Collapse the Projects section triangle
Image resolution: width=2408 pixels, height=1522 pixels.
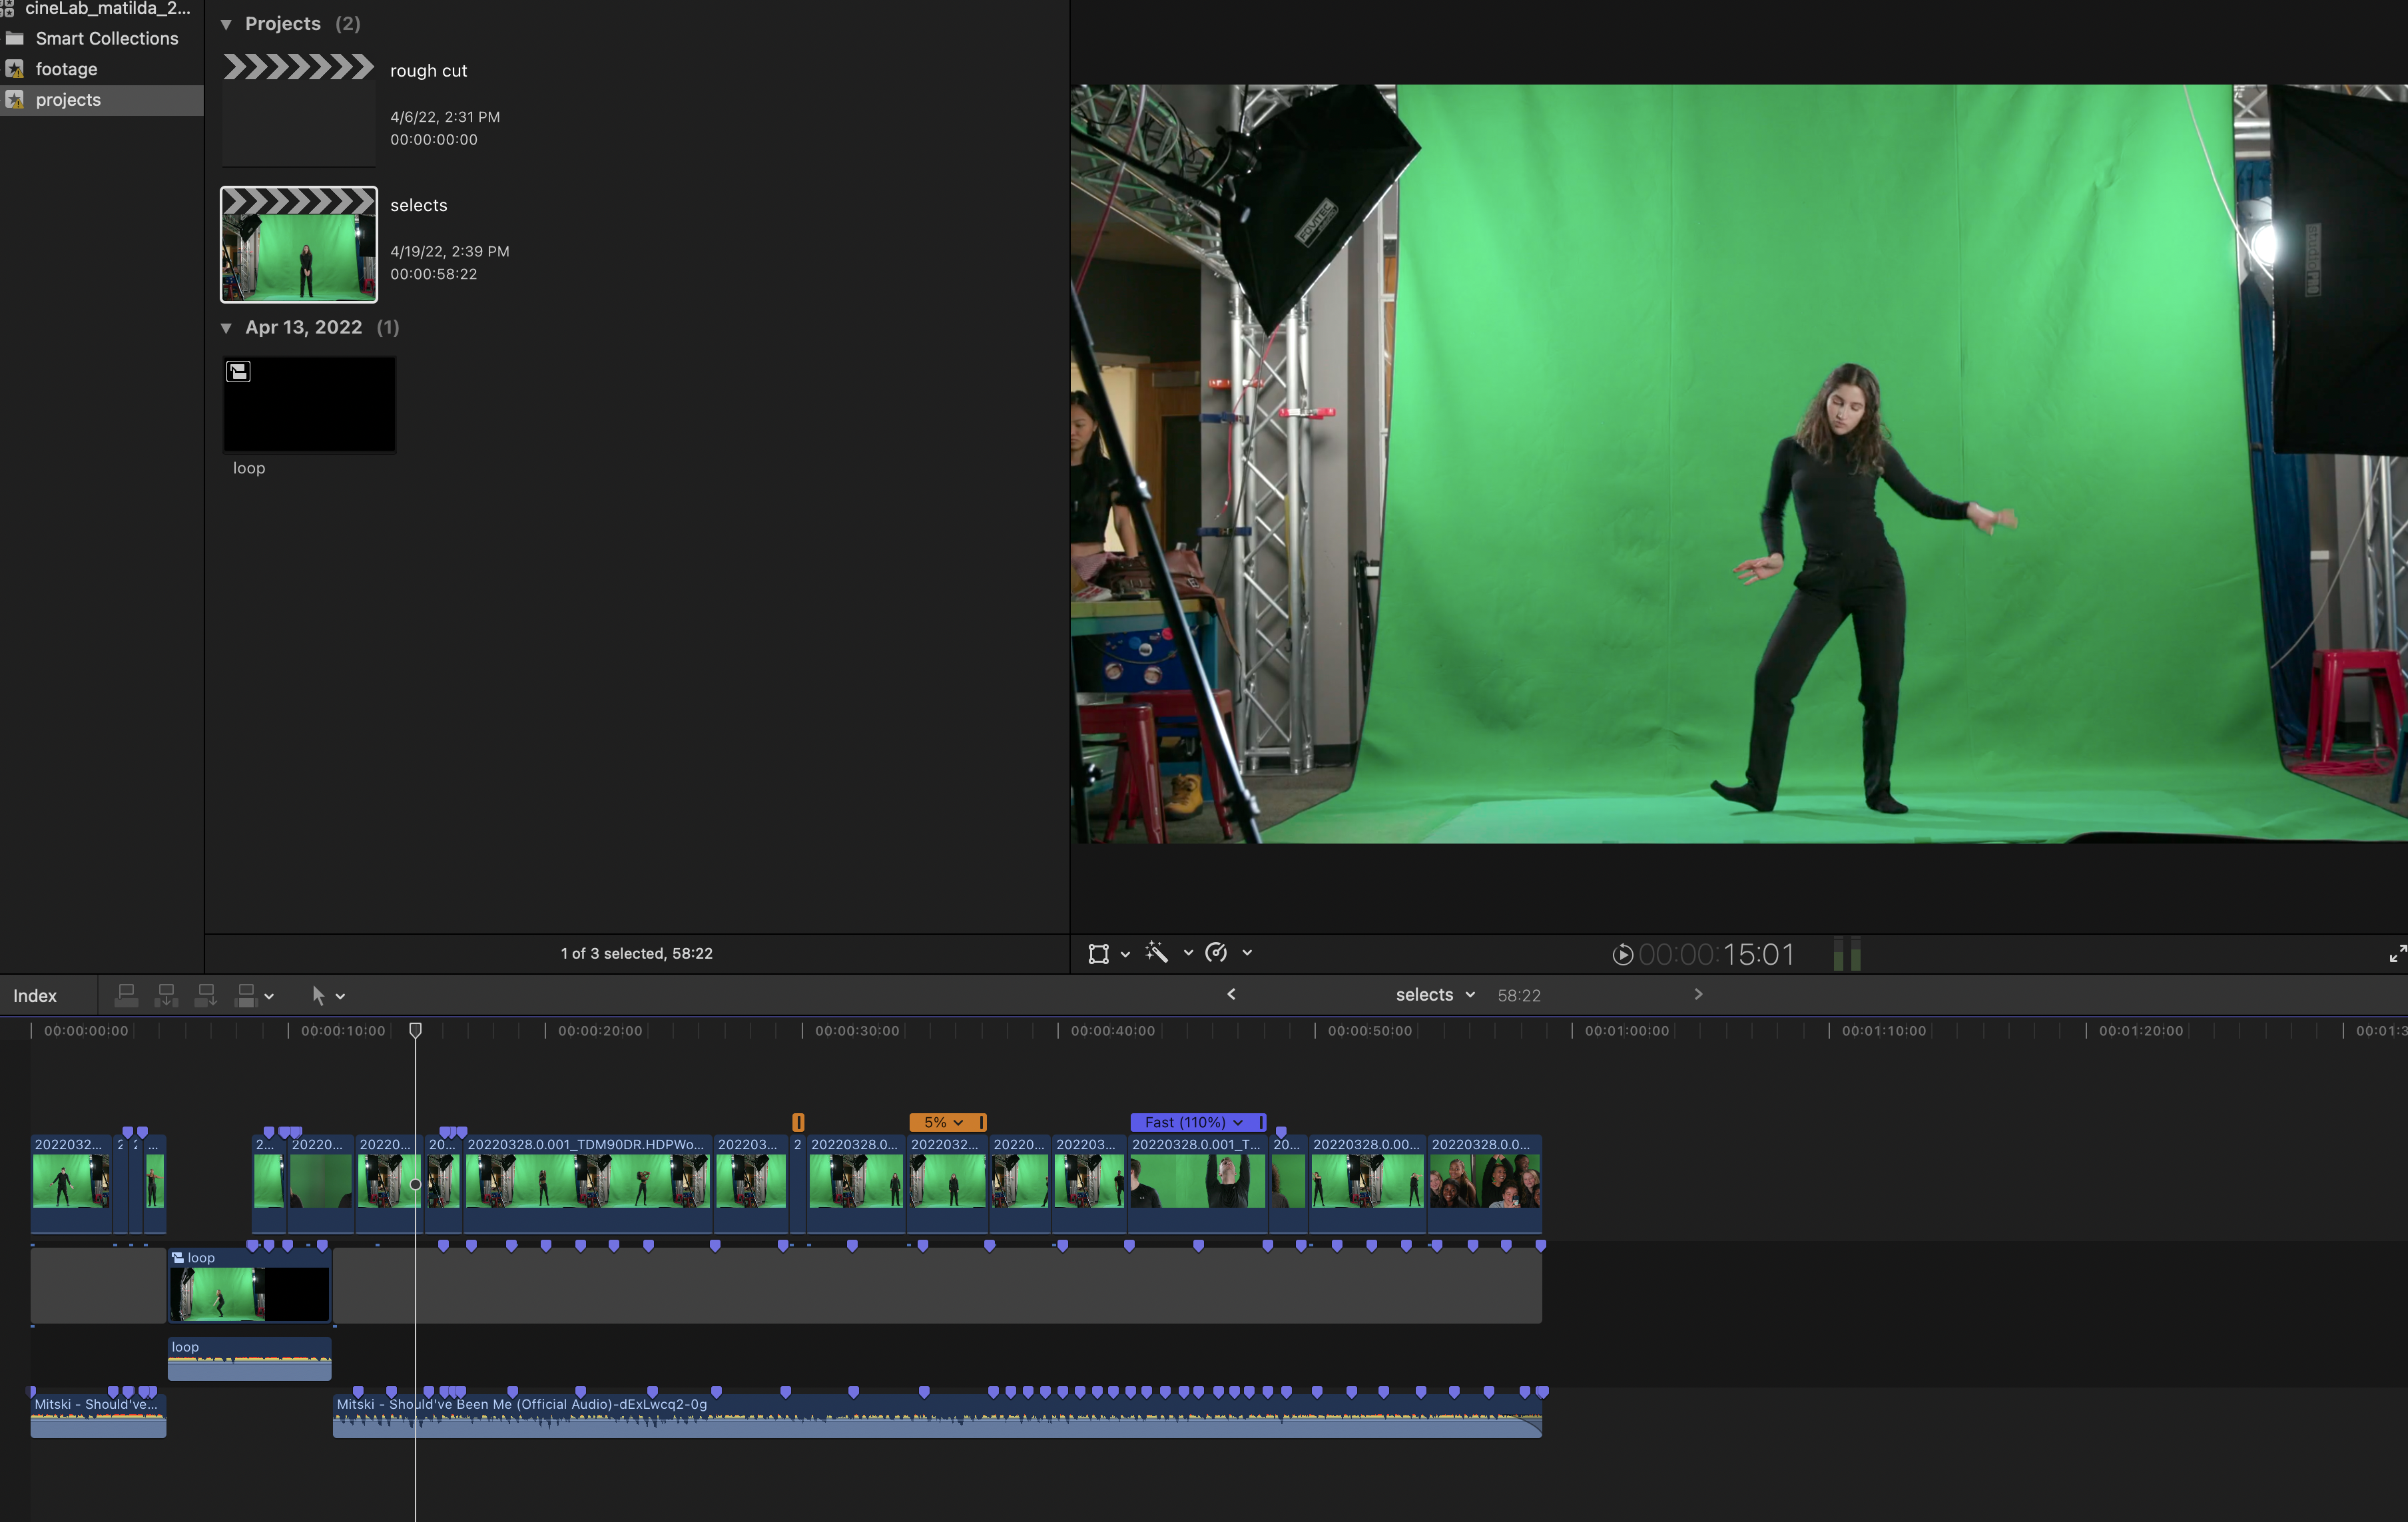click(226, 24)
